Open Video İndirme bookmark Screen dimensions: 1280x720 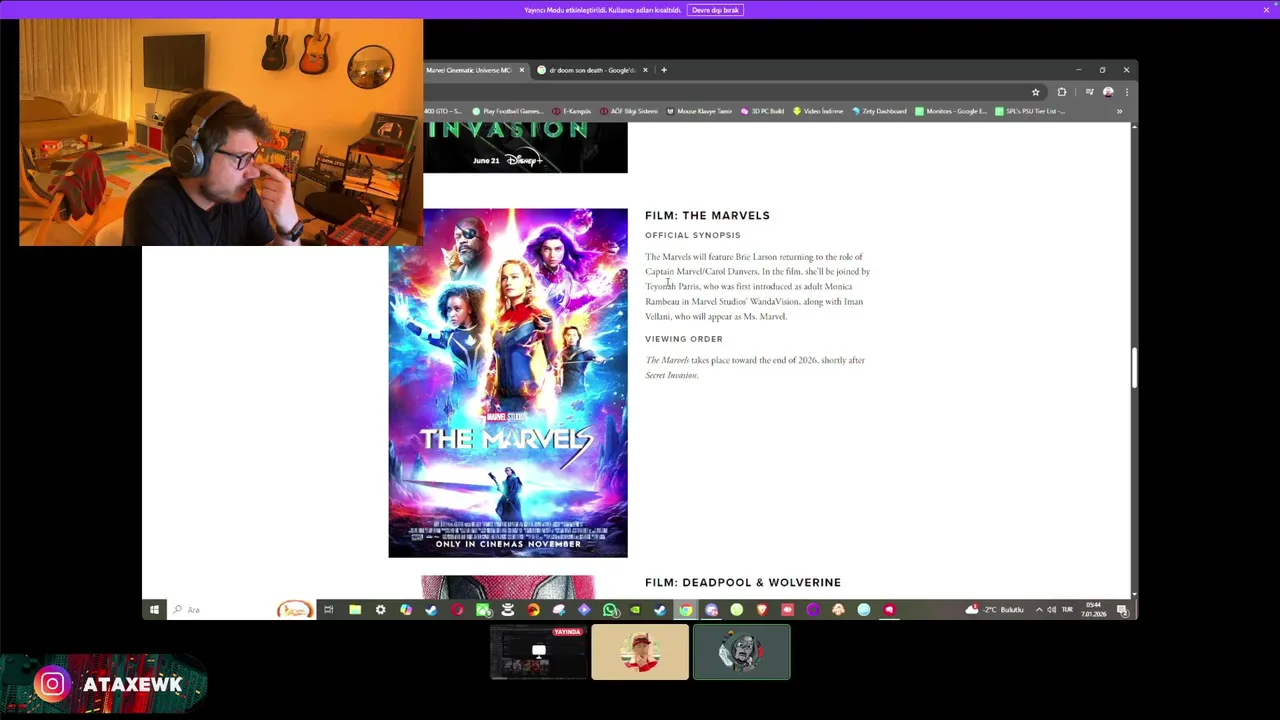coord(818,111)
